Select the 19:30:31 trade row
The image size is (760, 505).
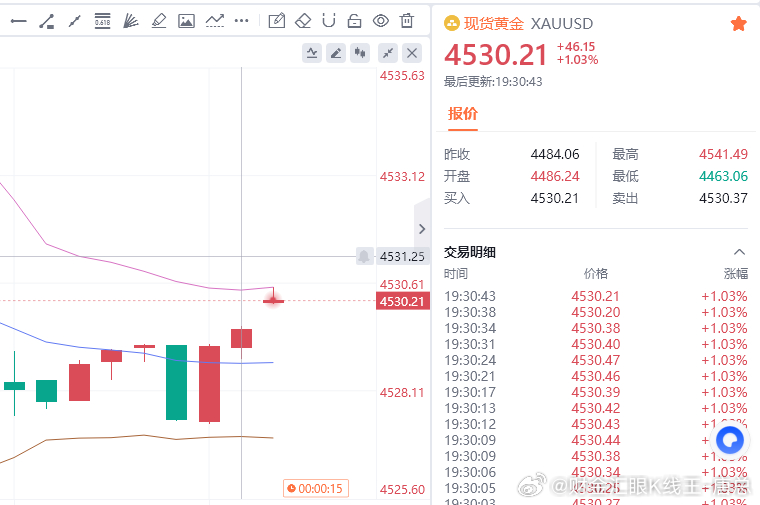[596, 344]
